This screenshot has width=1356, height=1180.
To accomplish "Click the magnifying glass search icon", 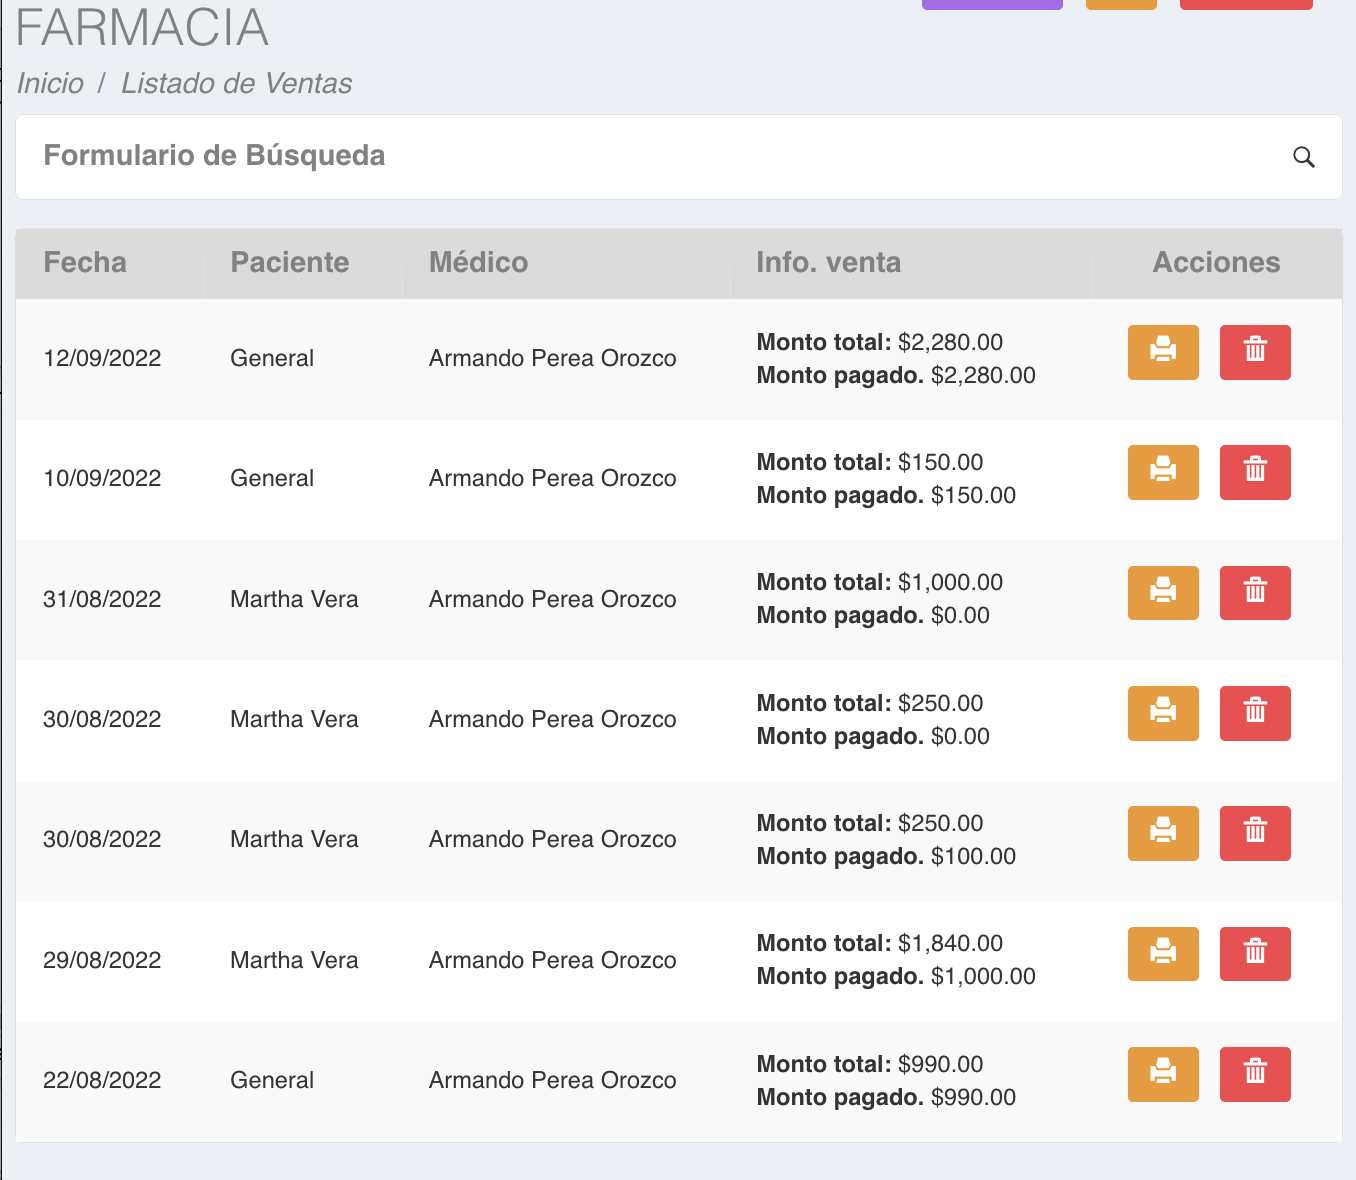I will 1303,157.
